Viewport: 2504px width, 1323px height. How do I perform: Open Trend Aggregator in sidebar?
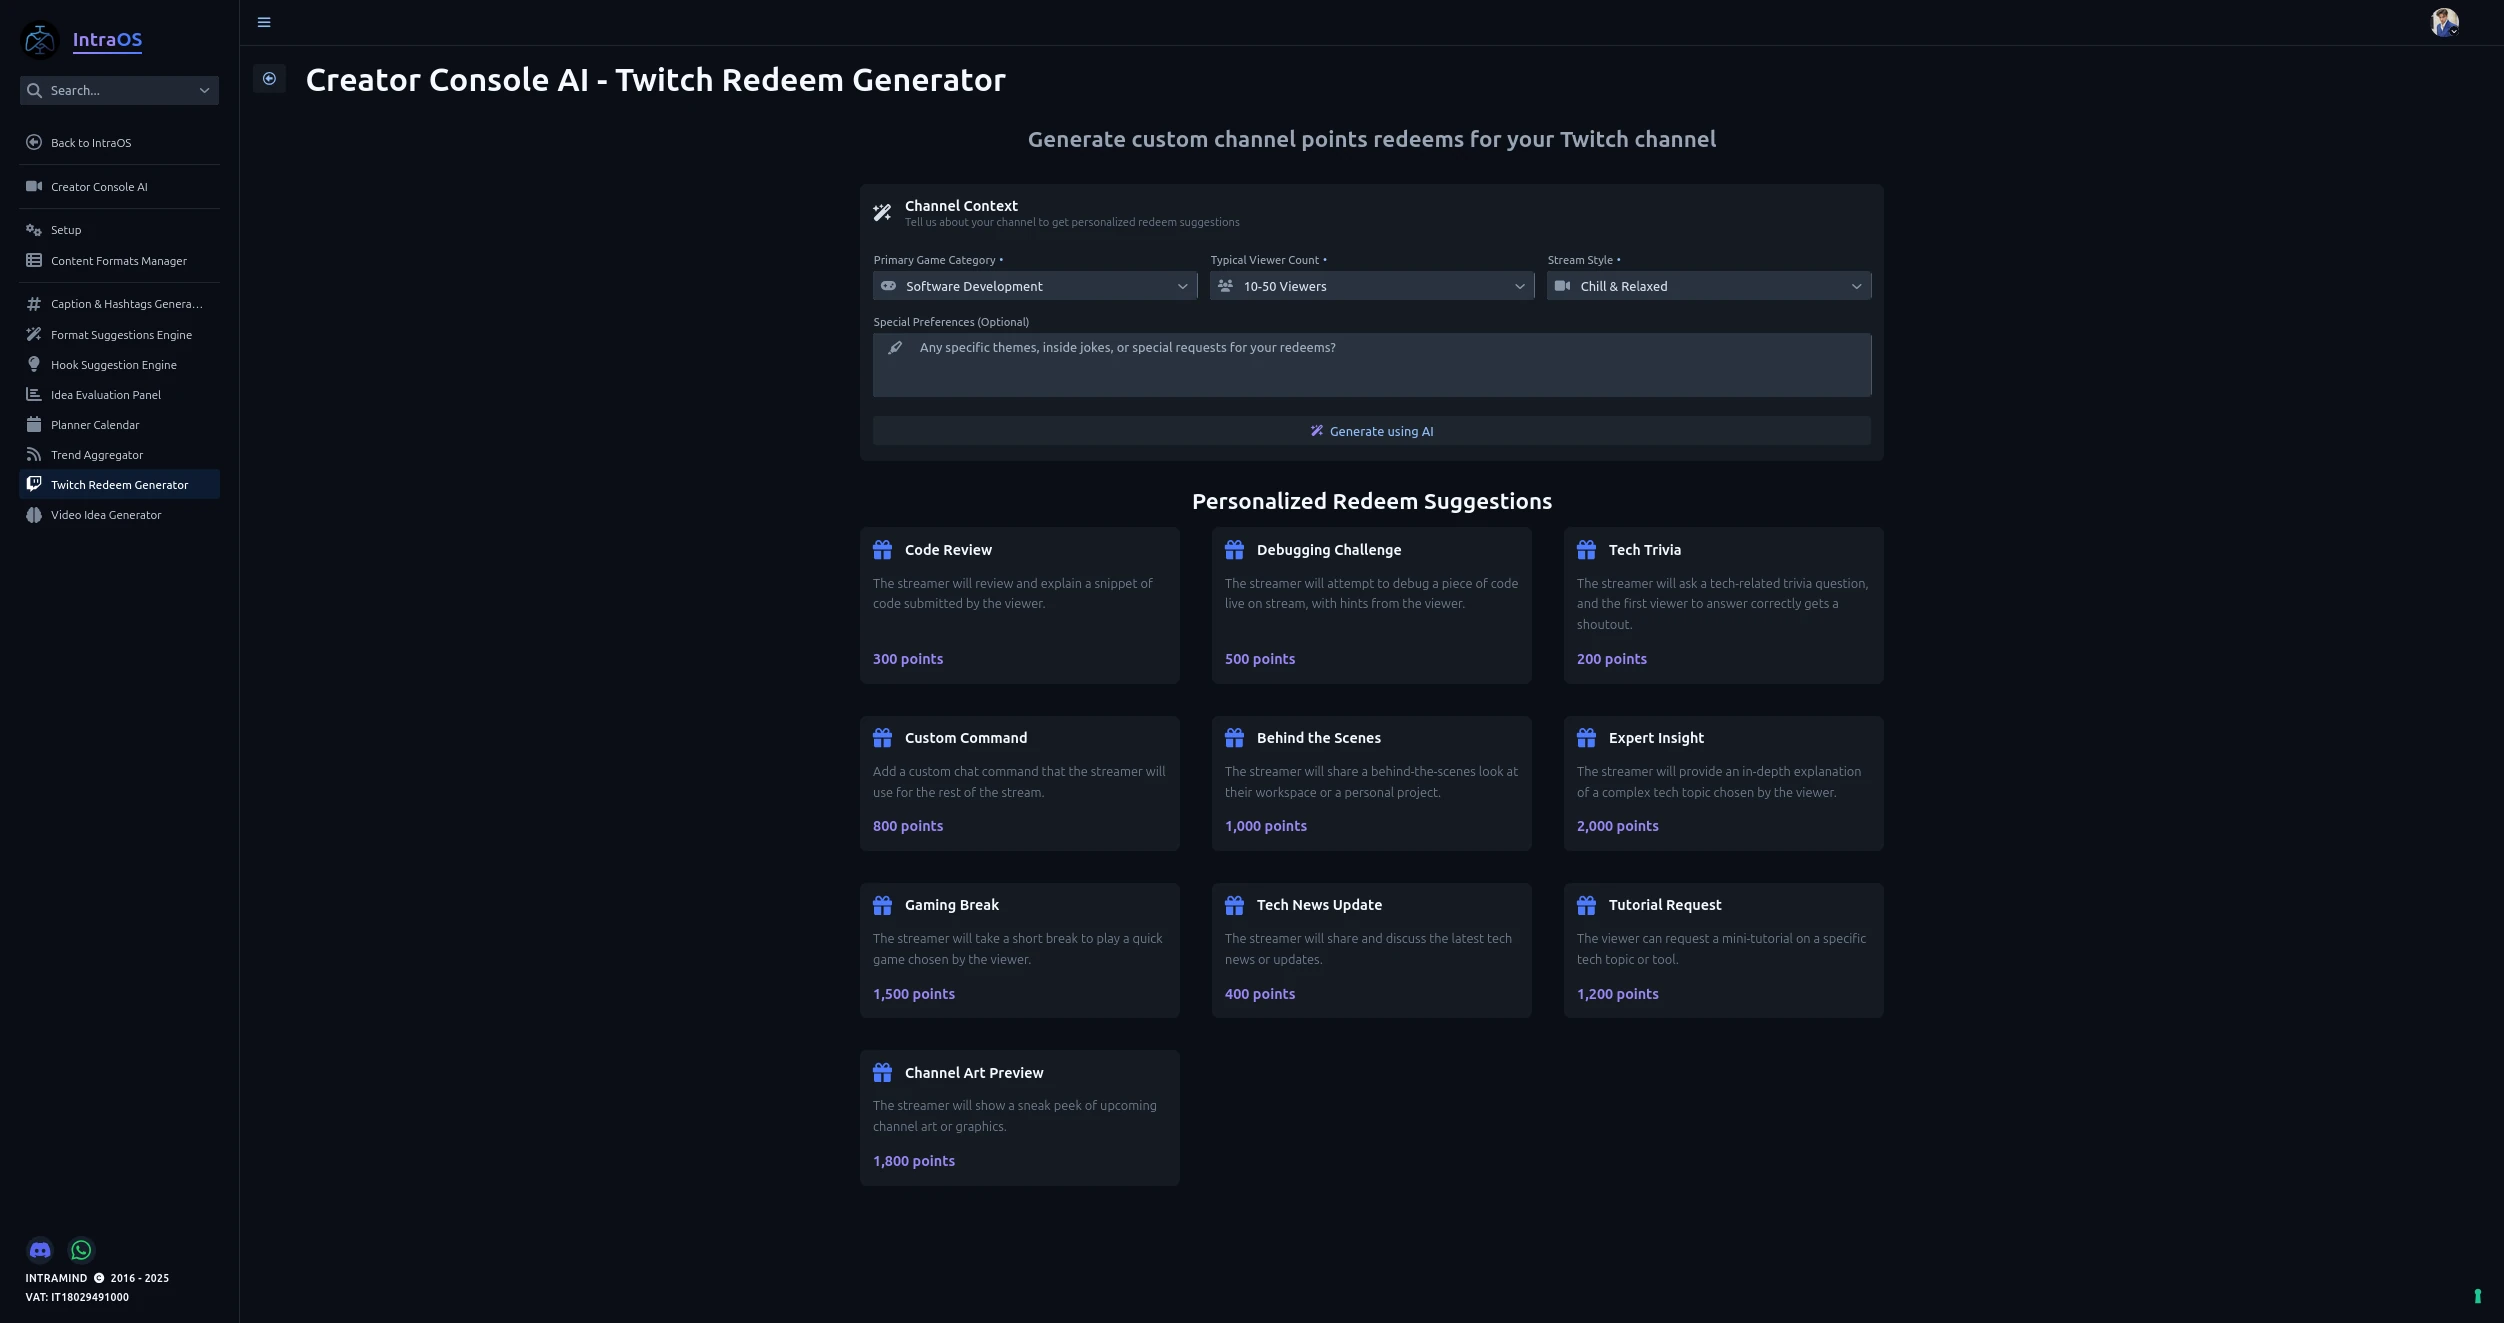tap(97, 455)
